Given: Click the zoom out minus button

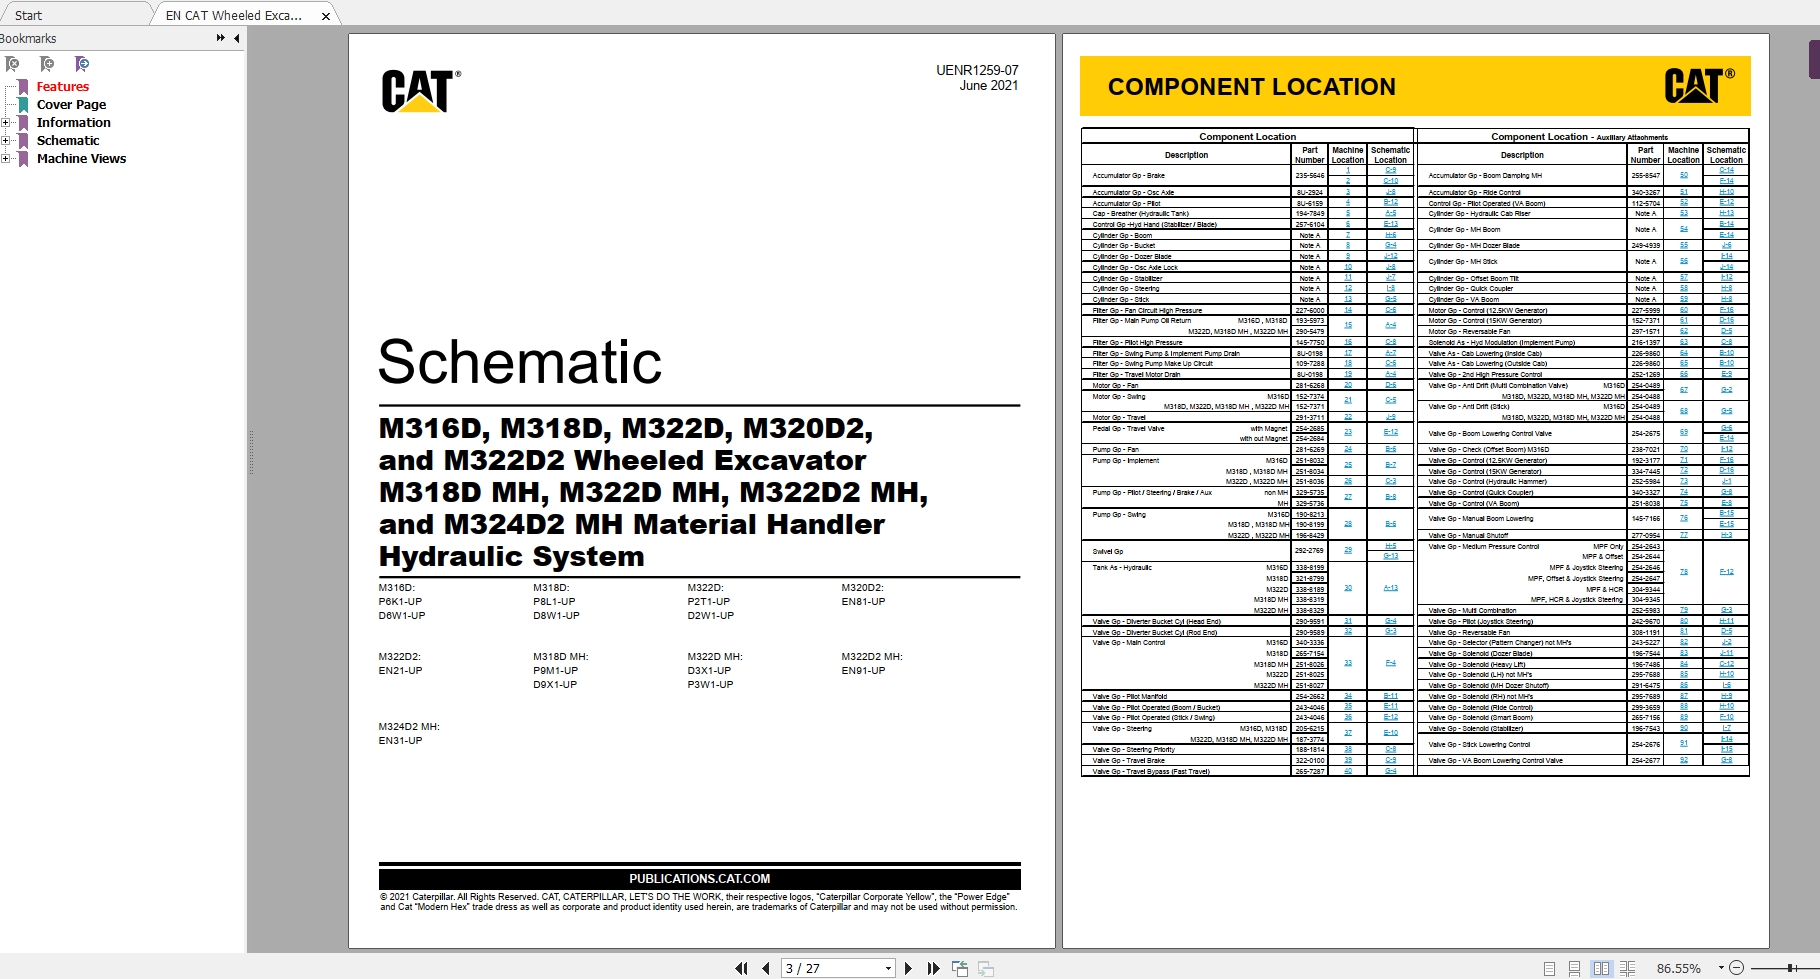Looking at the screenshot, I should coord(1737,968).
